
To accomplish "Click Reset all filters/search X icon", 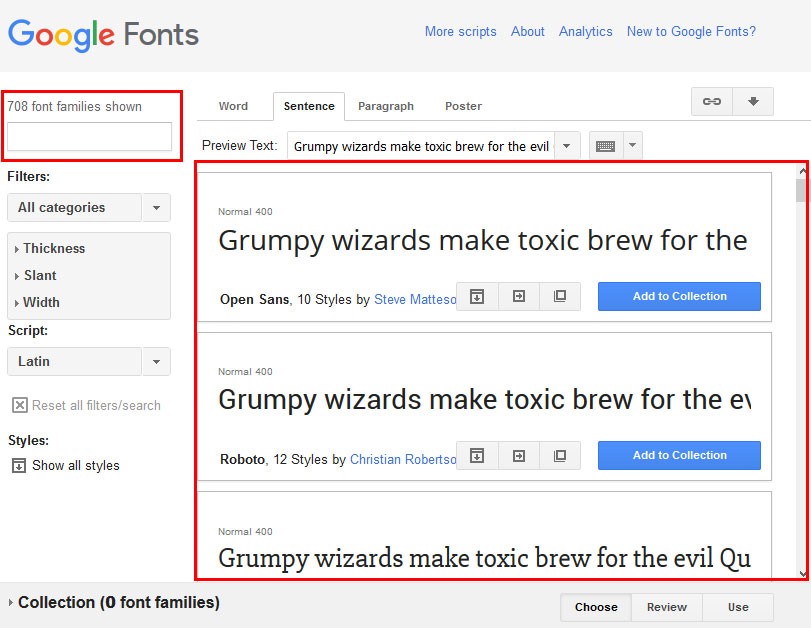I will (x=20, y=405).
